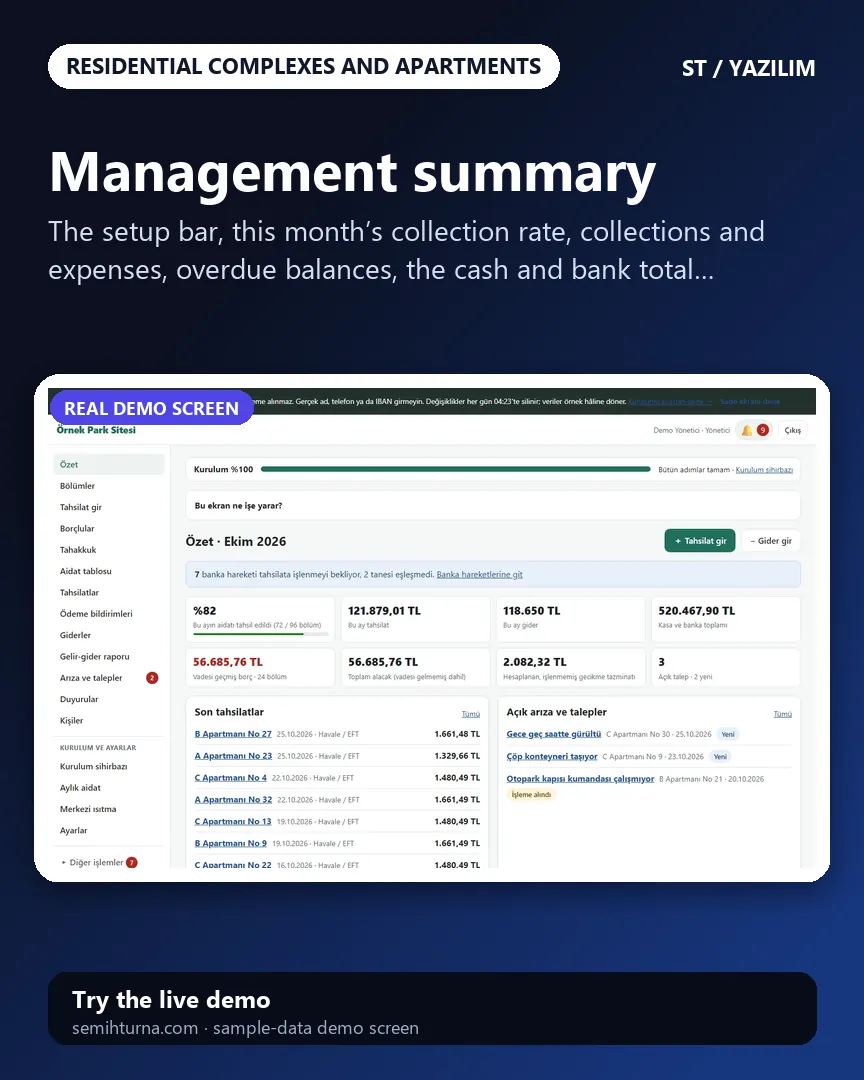The height and width of the screenshot is (1080, 864).
Task: Open Aidat tablosu in the sidebar
Action: click(109, 571)
